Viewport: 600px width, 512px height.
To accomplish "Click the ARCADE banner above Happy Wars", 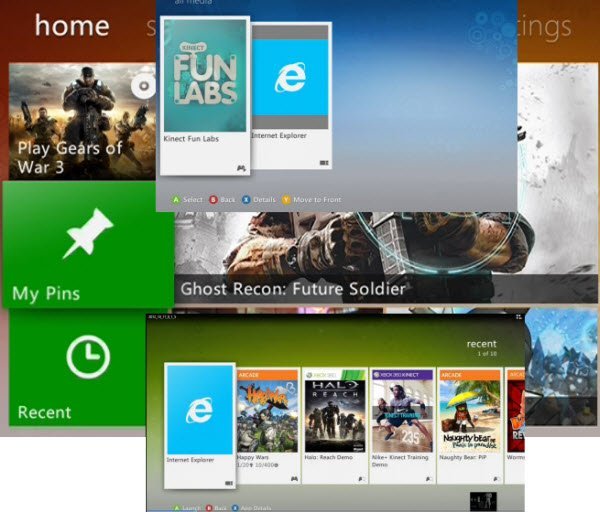I will 267,375.
